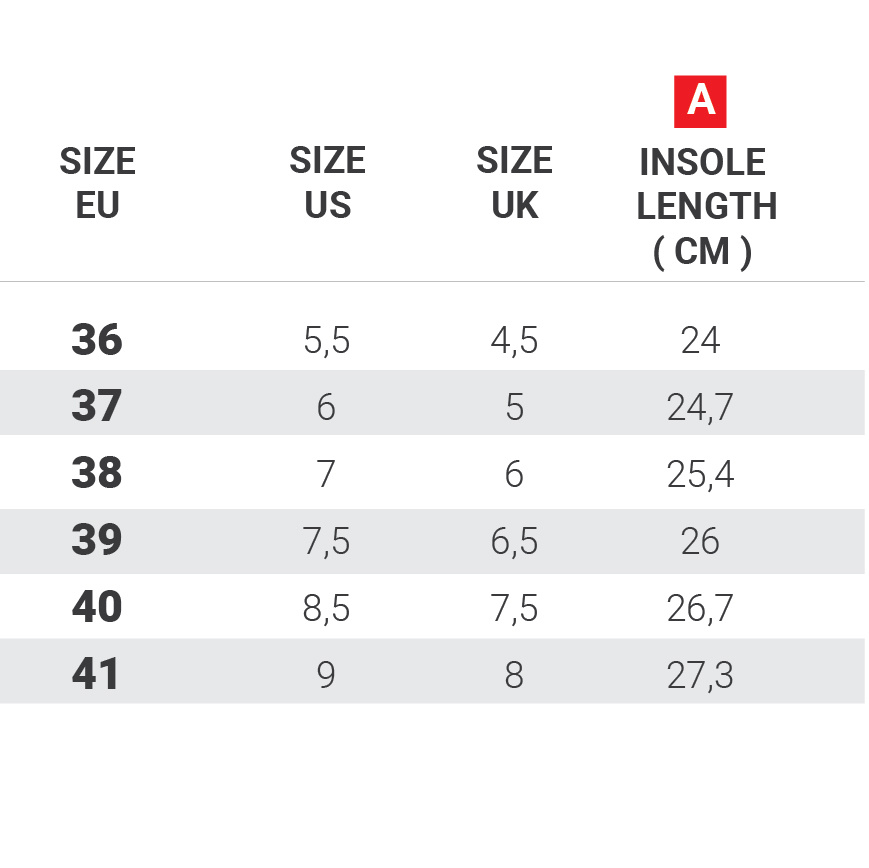Screen dimensions: 869x868
Task: Click insole length 26,7 value
Action: tap(700, 608)
